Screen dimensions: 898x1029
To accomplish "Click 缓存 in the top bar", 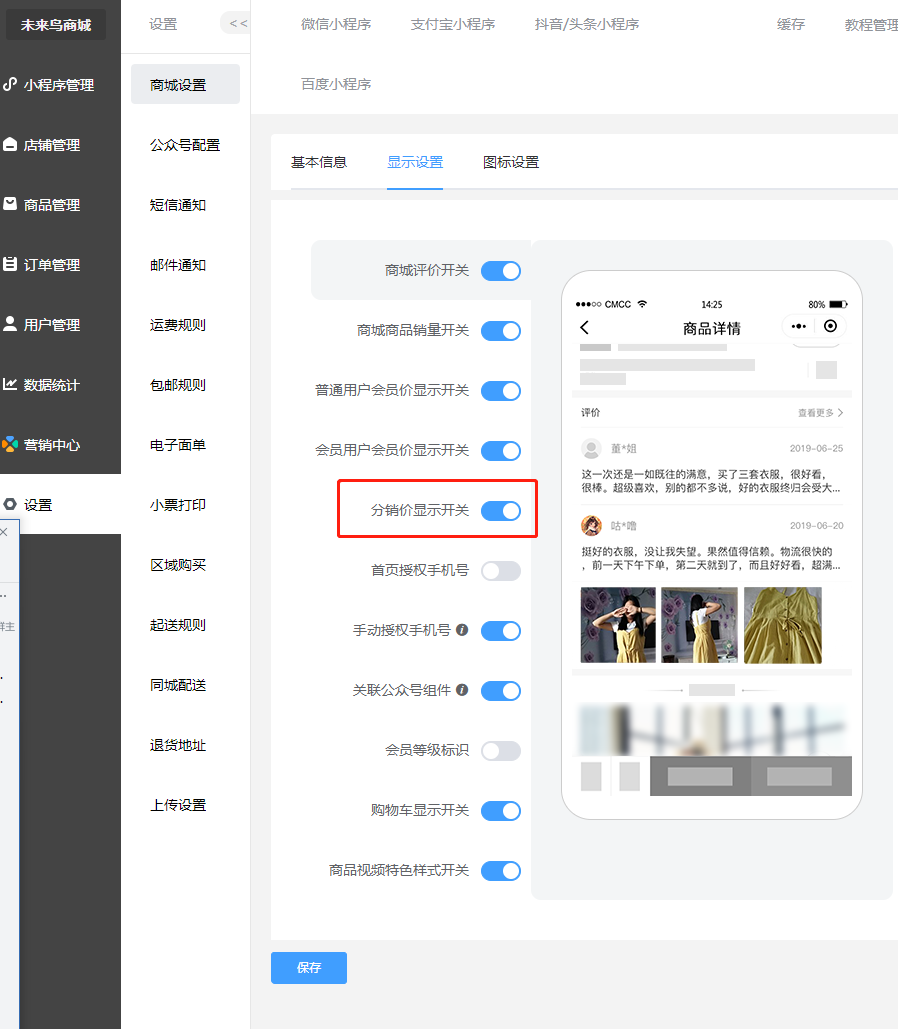I will [x=790, y=24].
